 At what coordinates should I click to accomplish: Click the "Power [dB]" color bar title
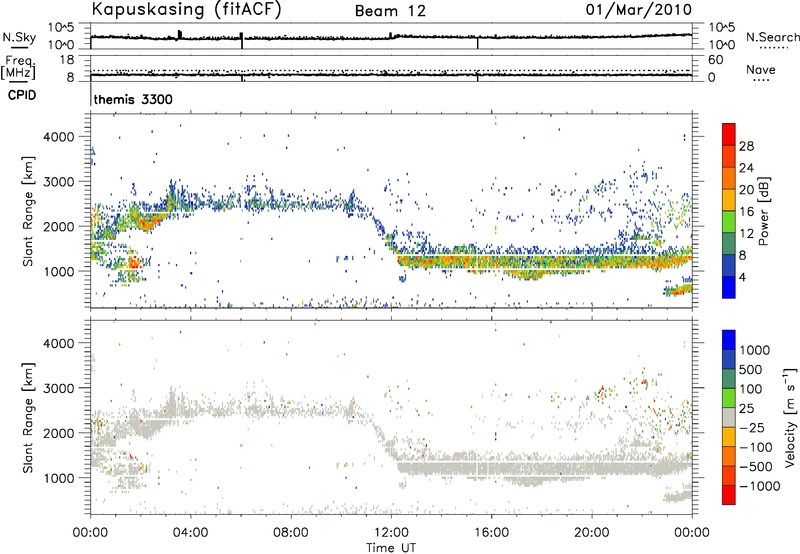763,211
